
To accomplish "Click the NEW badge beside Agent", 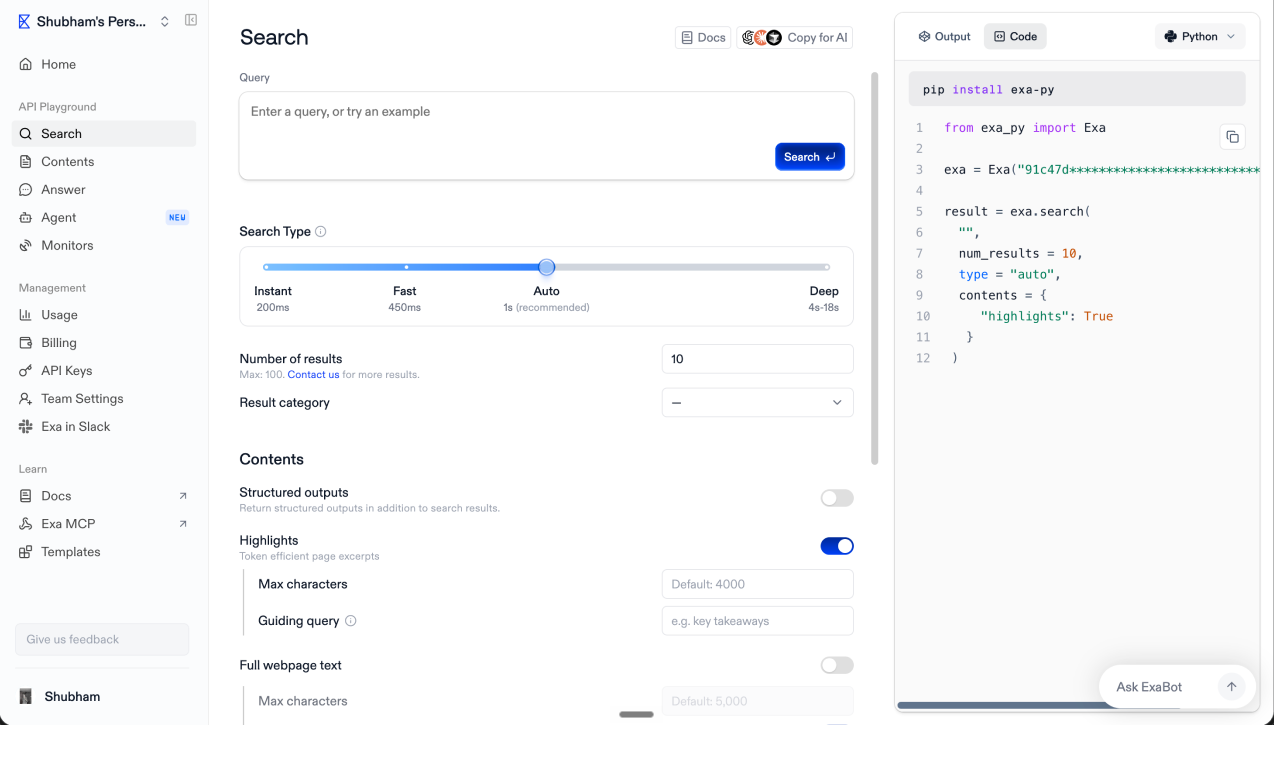I will [x=177, y=218].
